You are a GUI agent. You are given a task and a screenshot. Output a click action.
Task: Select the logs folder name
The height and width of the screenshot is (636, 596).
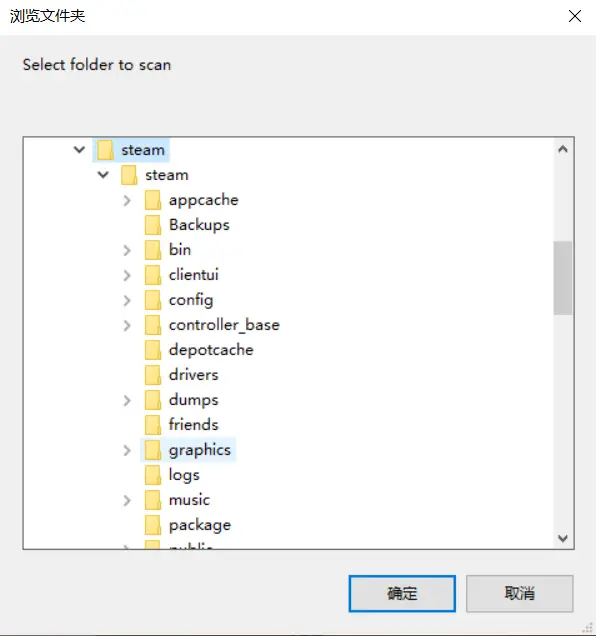click(x=184, y=475)
